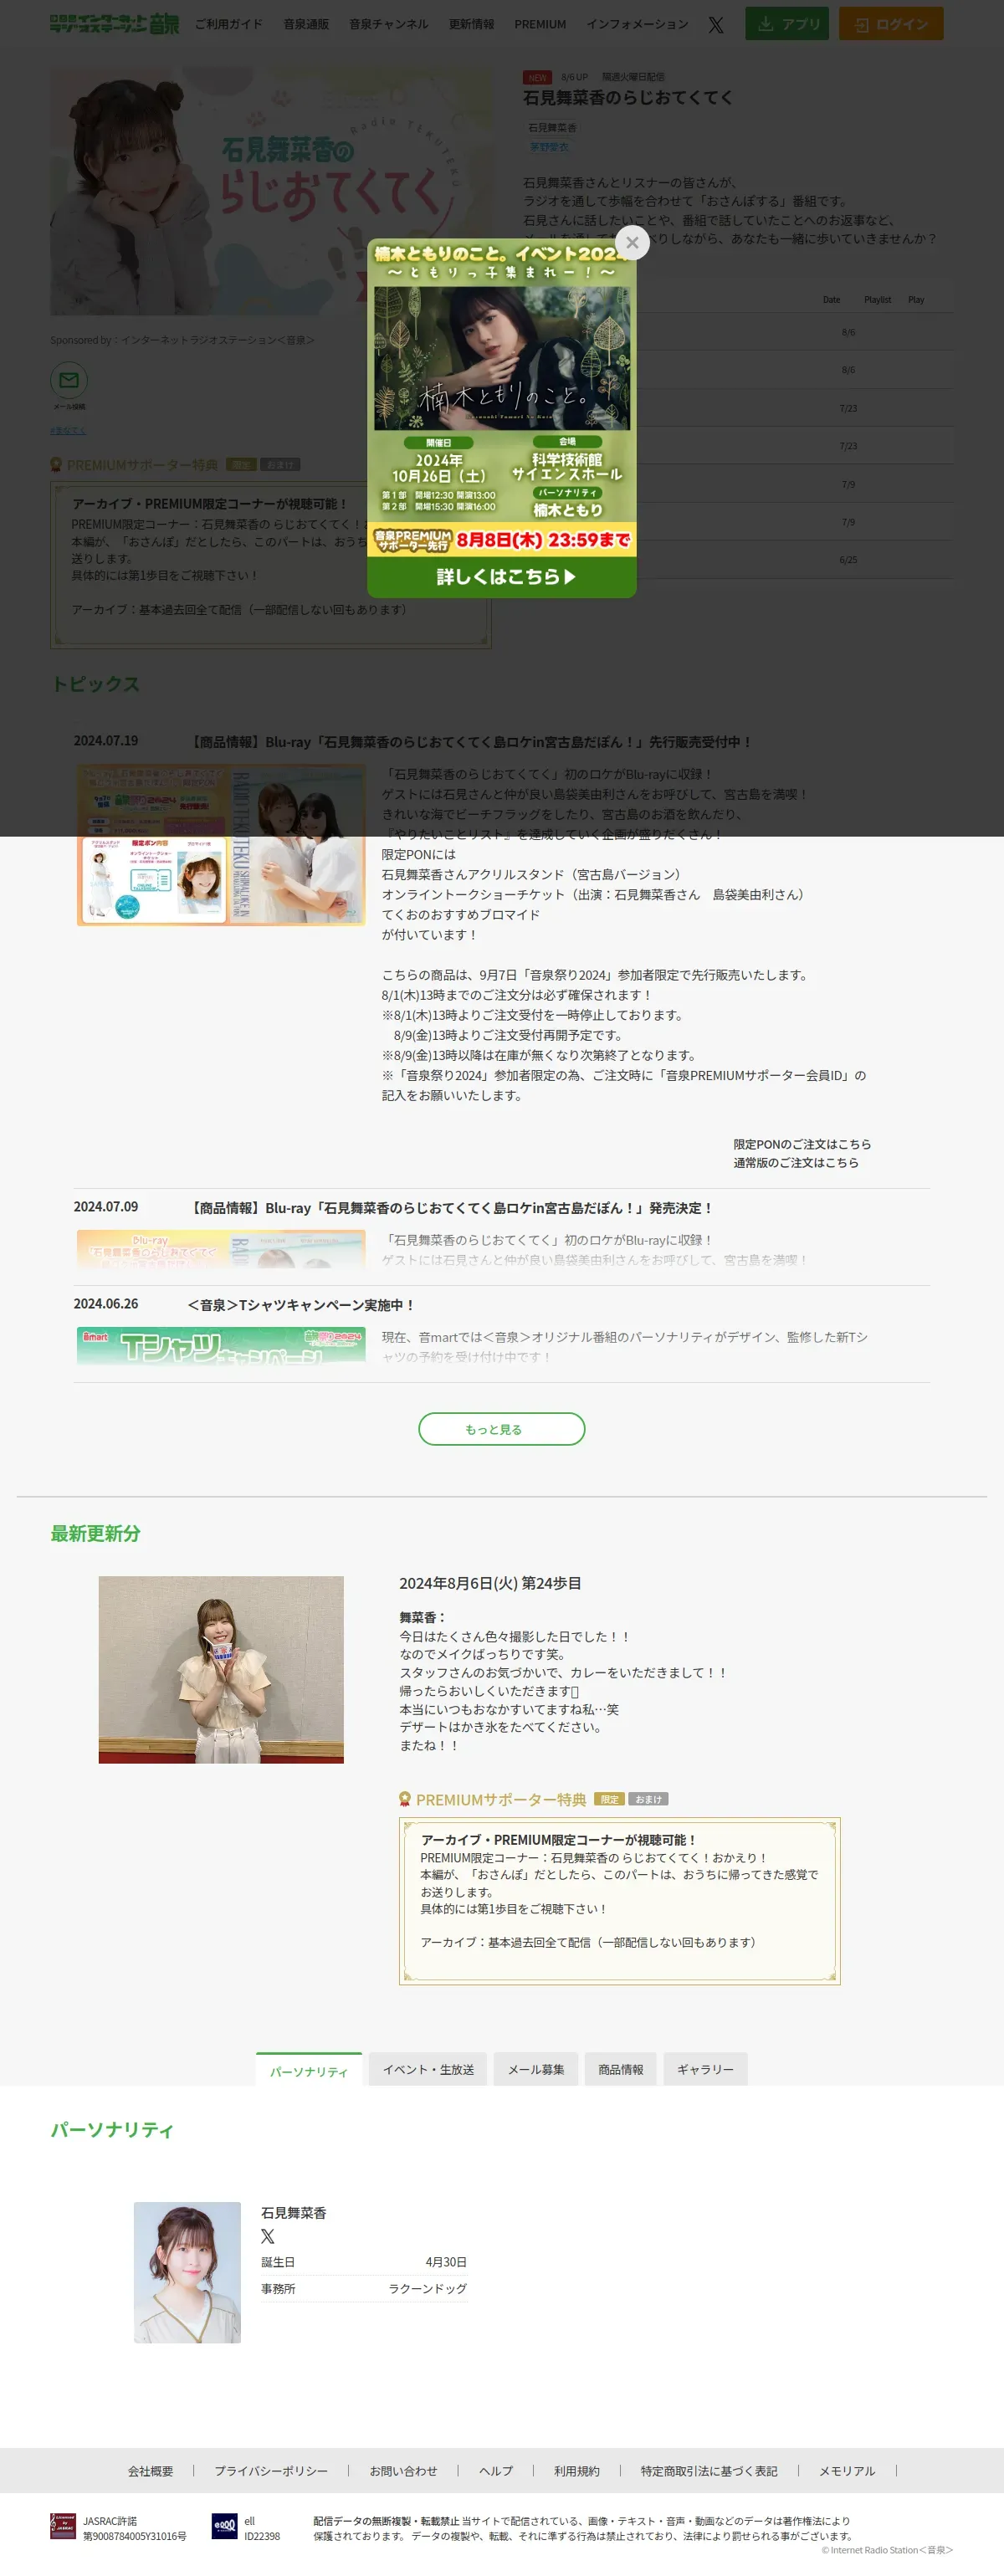Image resolution: width=1004 pixels, height=2576 pixels.
Task: Open プライバシーポリシー footer link
Action: coord(271,2471)
